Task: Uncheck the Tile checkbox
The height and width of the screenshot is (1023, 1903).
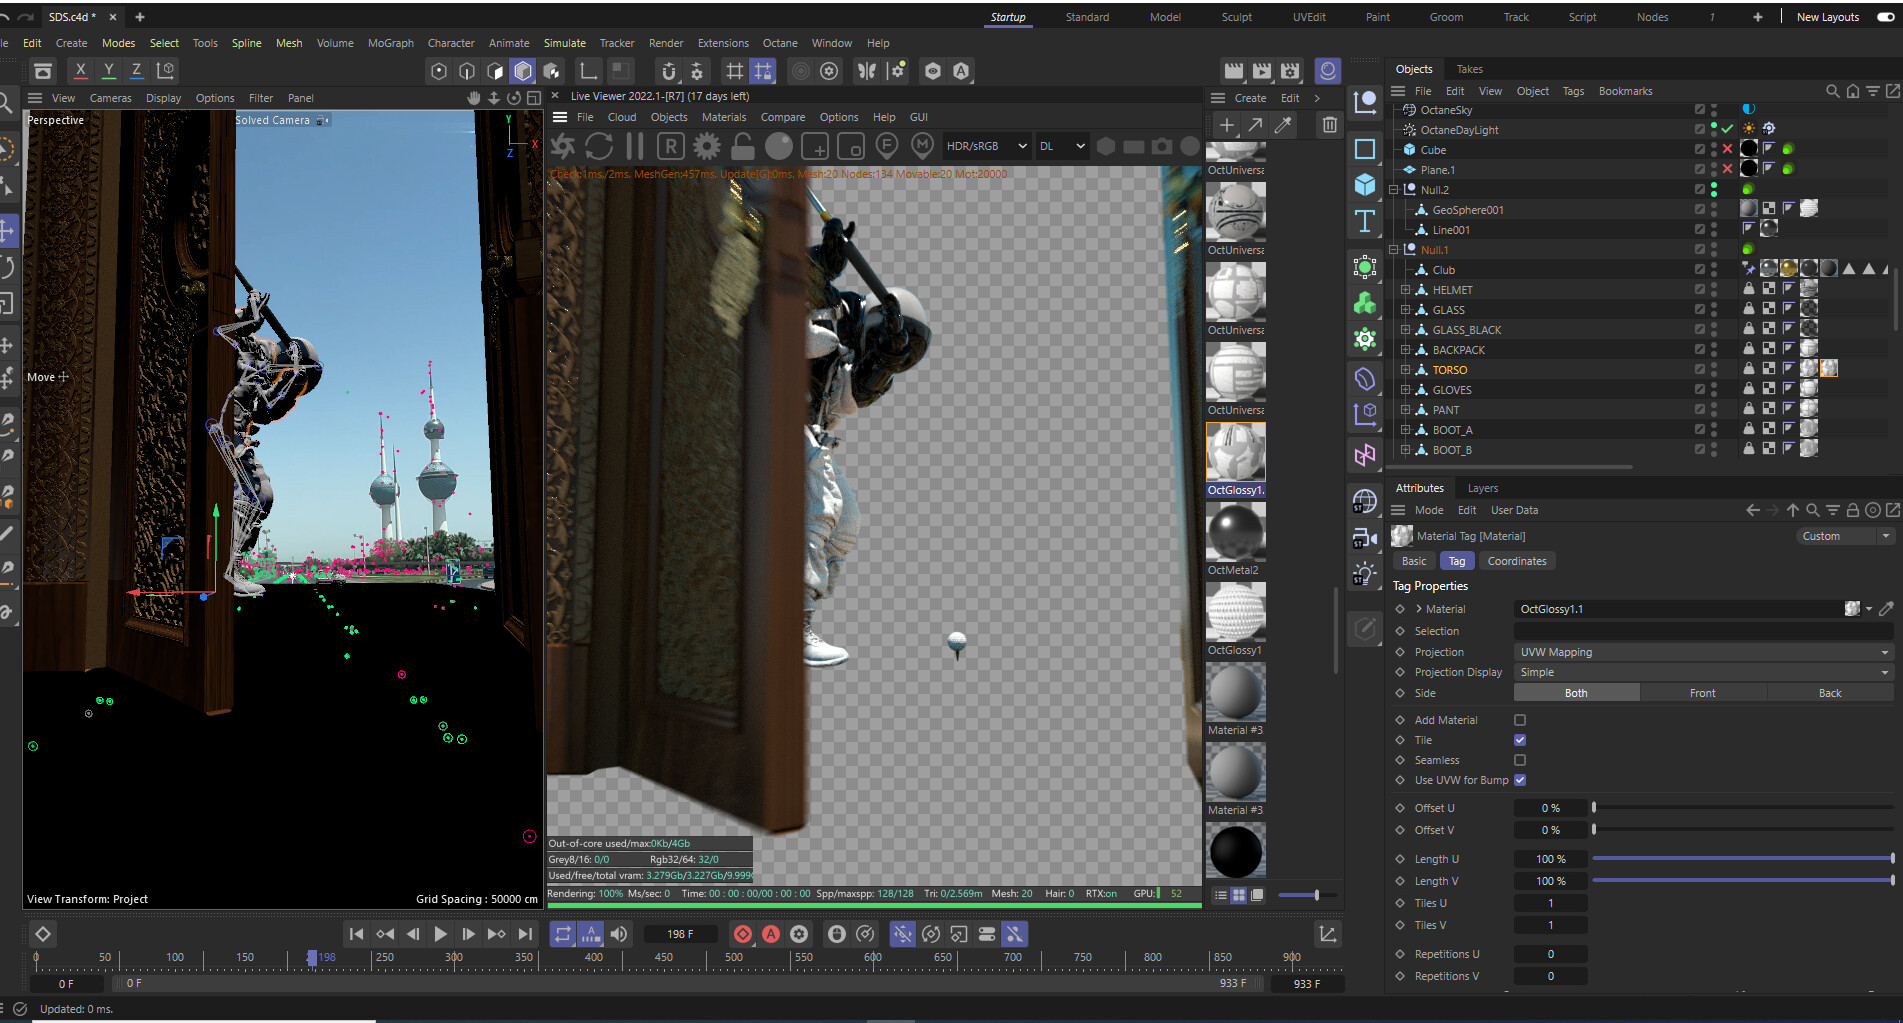Action: coord(1520,740)
